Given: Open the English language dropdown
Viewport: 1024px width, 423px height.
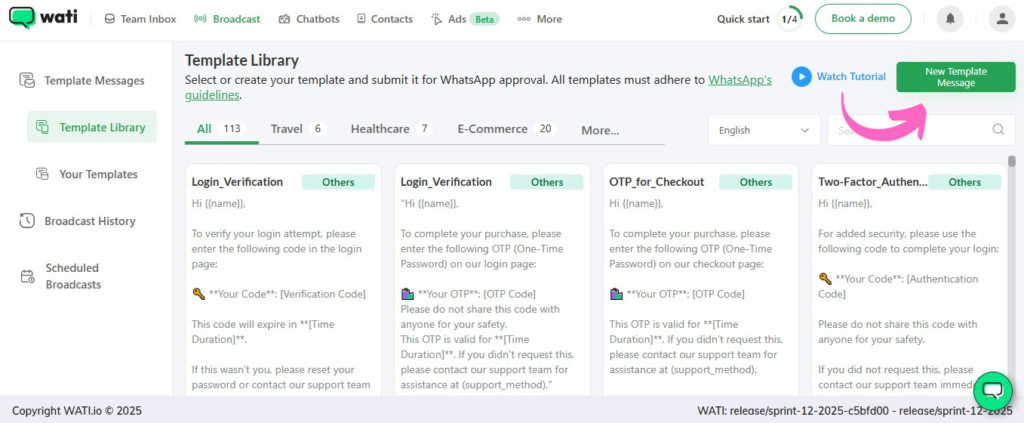Looking at the screenshot, I should click(764, 129).
